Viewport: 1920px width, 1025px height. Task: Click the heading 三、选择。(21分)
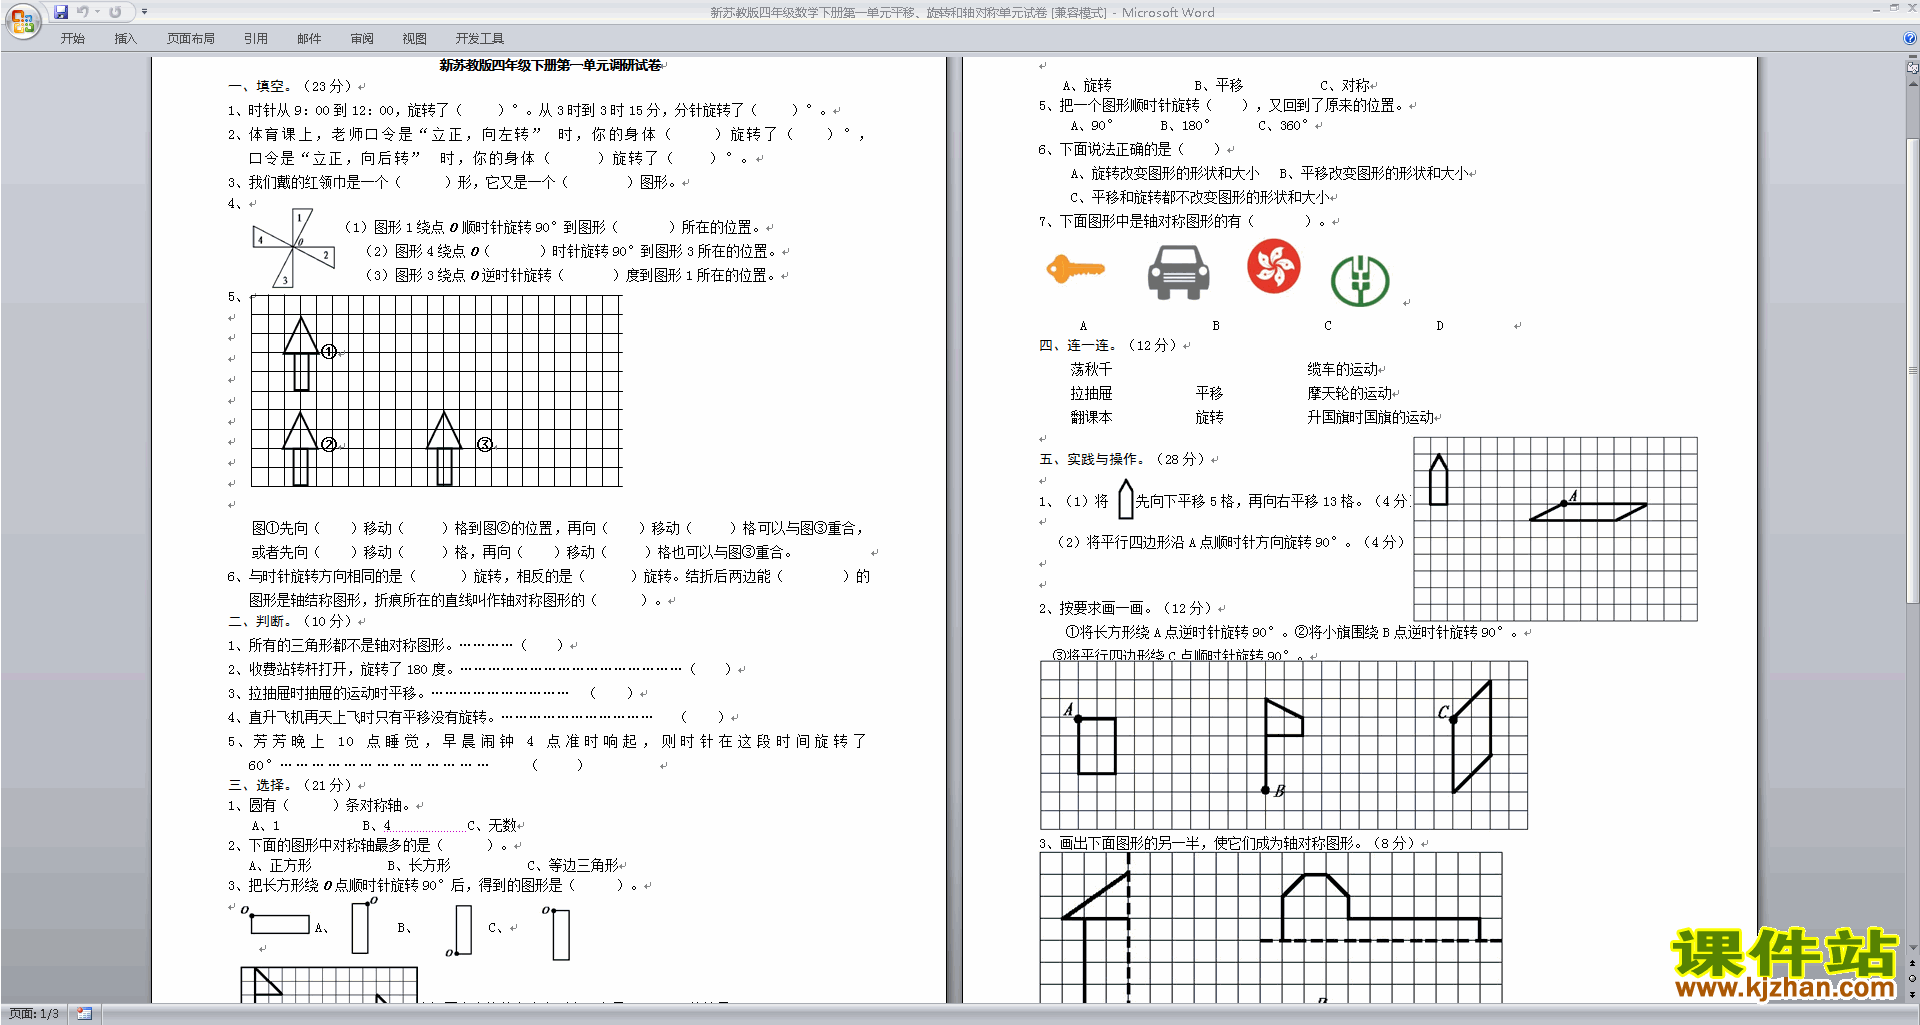[x=291, y=785]
